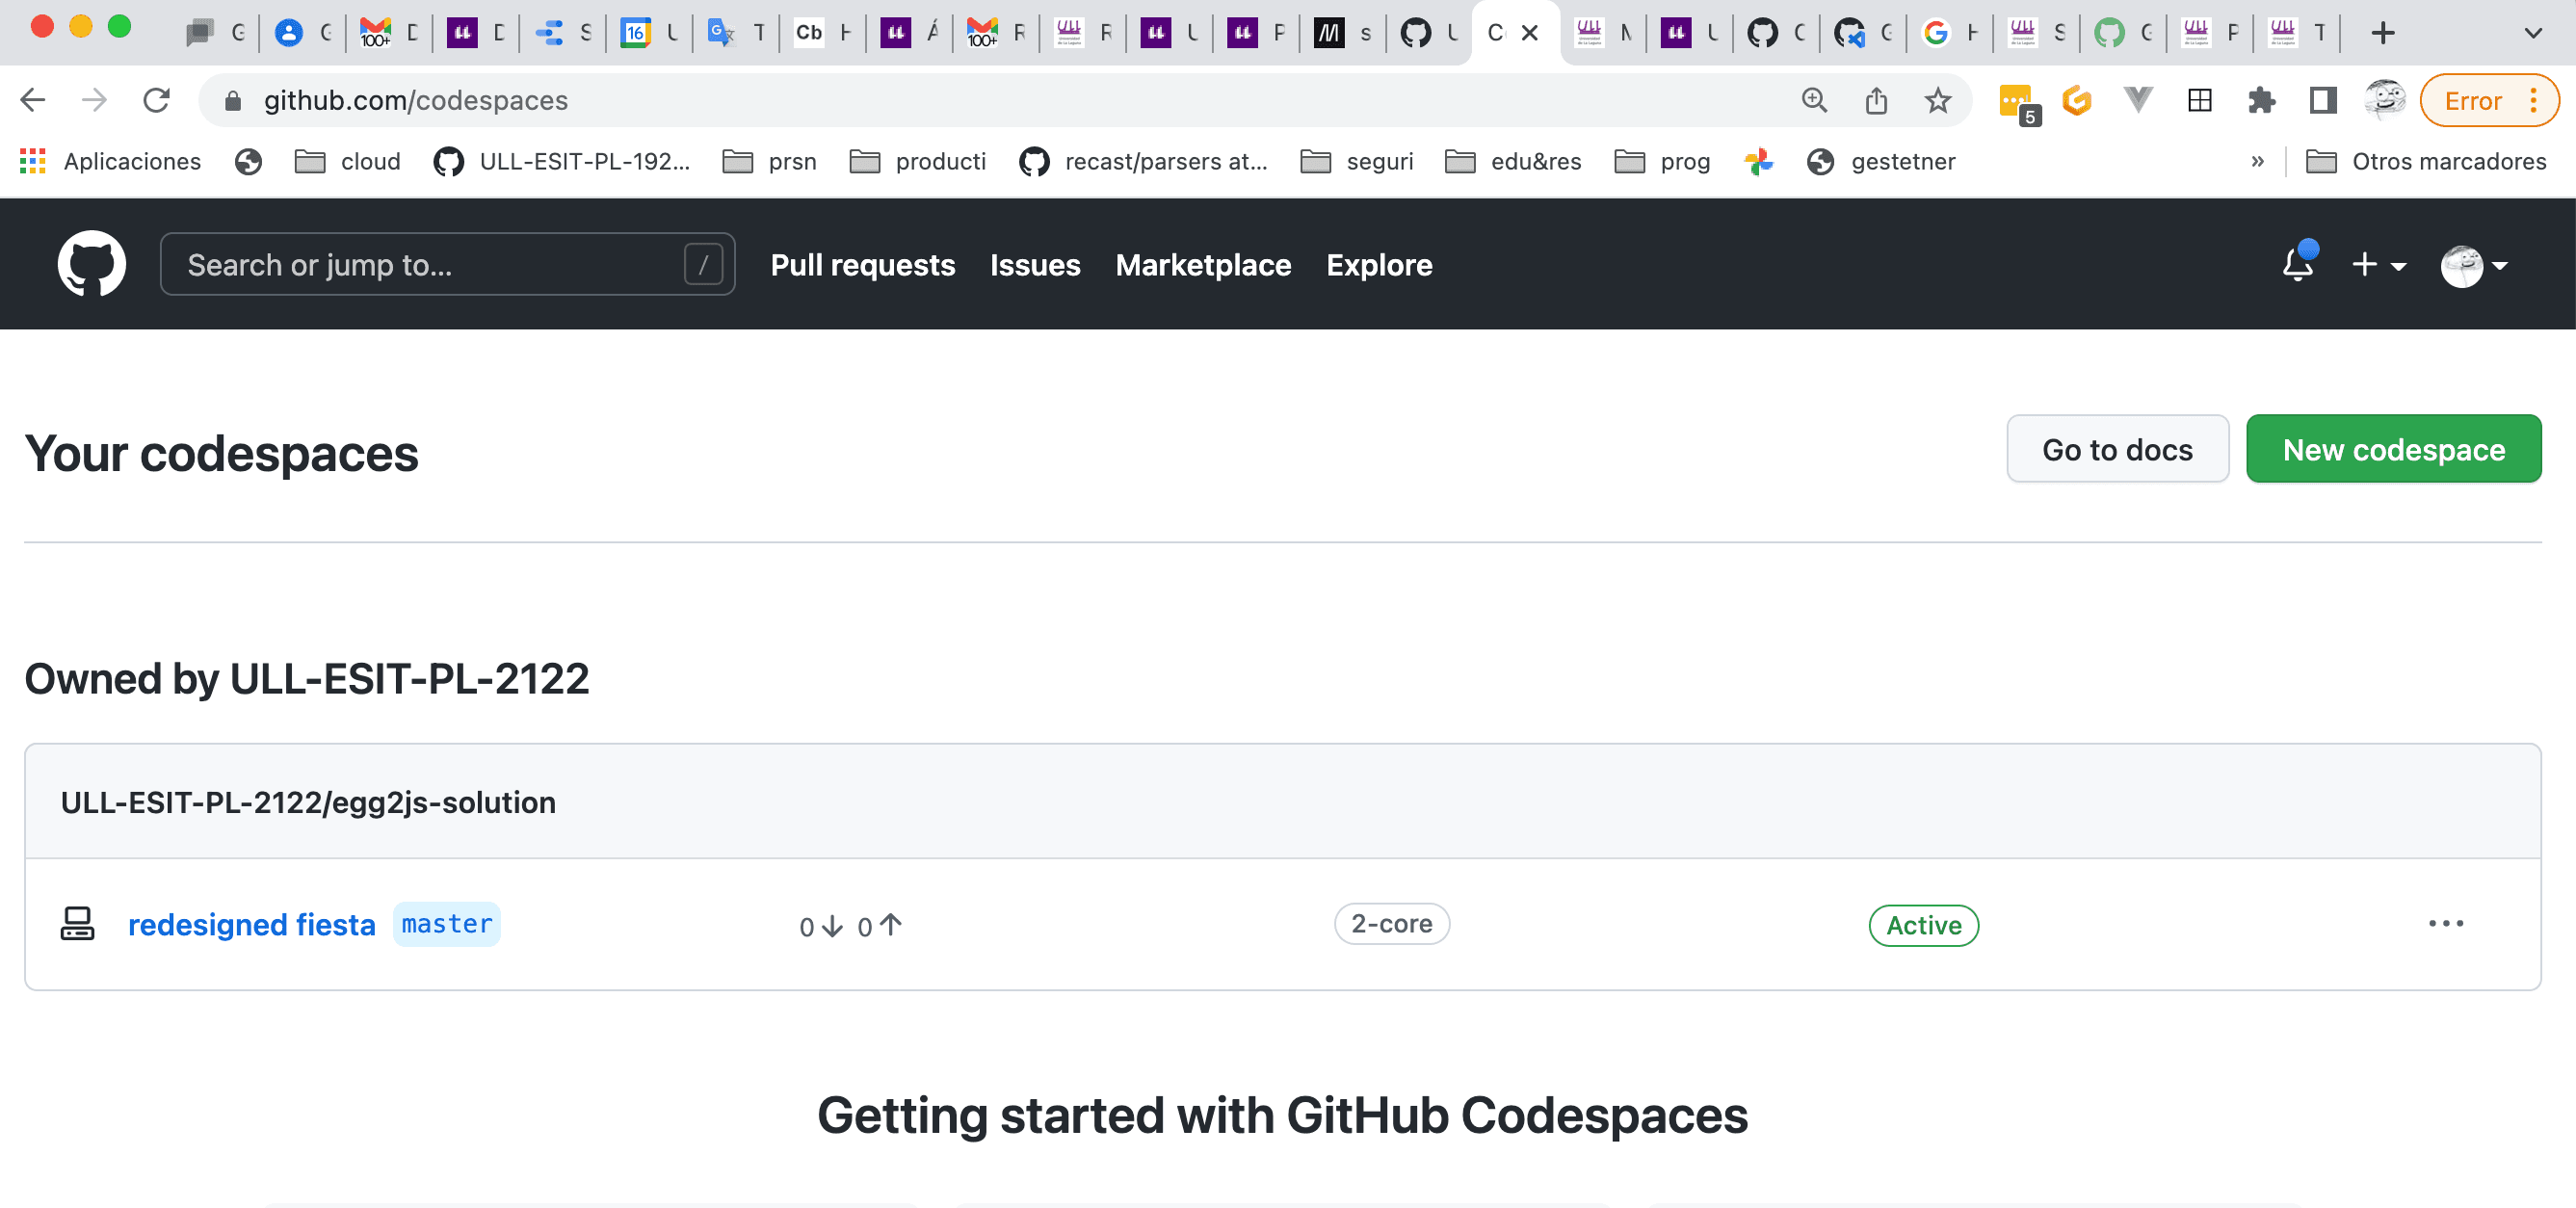Viewport: 2576px width, 1208px height.
Task: Click the codespace computer icon
Action: (77, 923)
